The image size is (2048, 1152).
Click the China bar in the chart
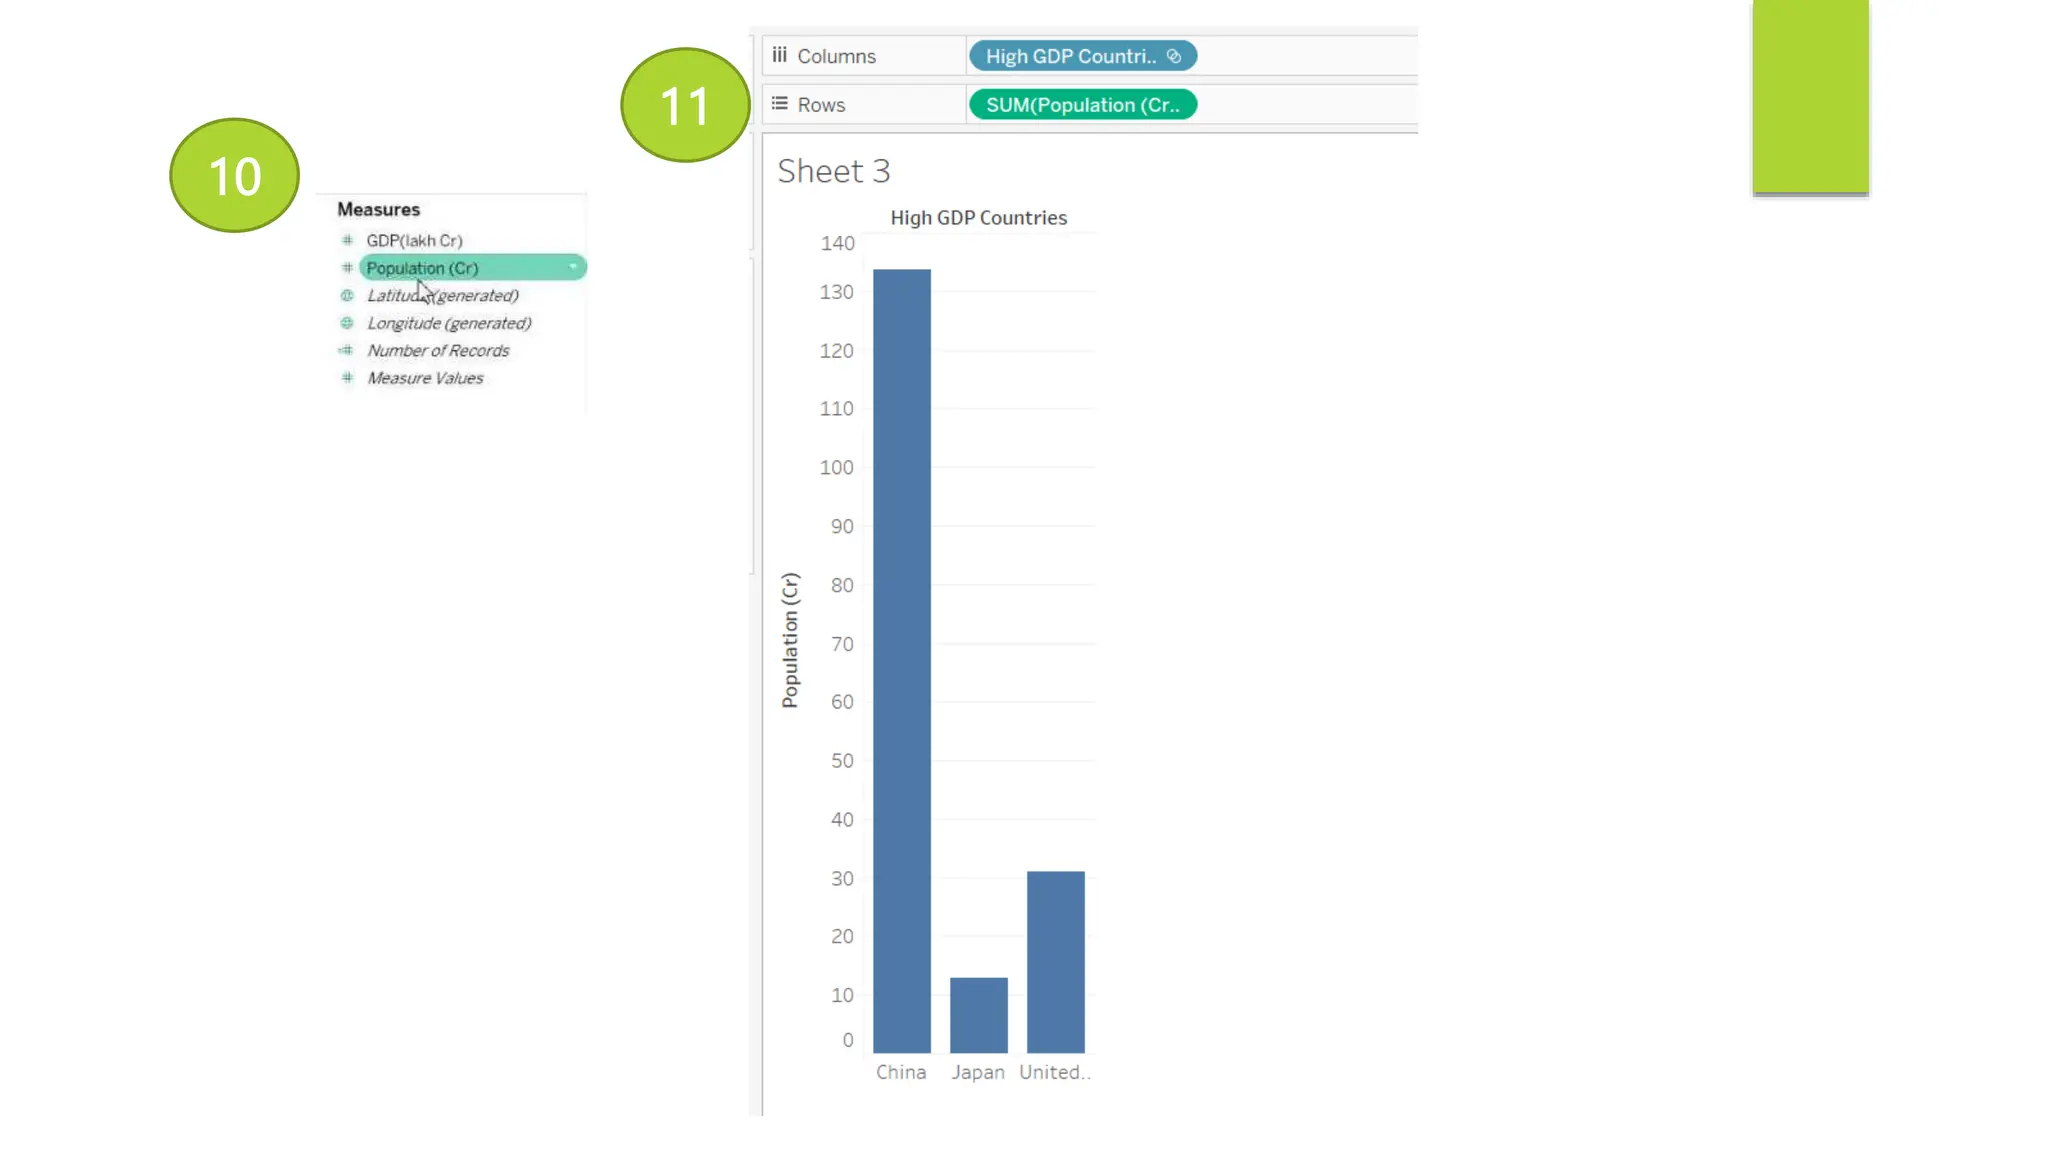click(902, 660)
